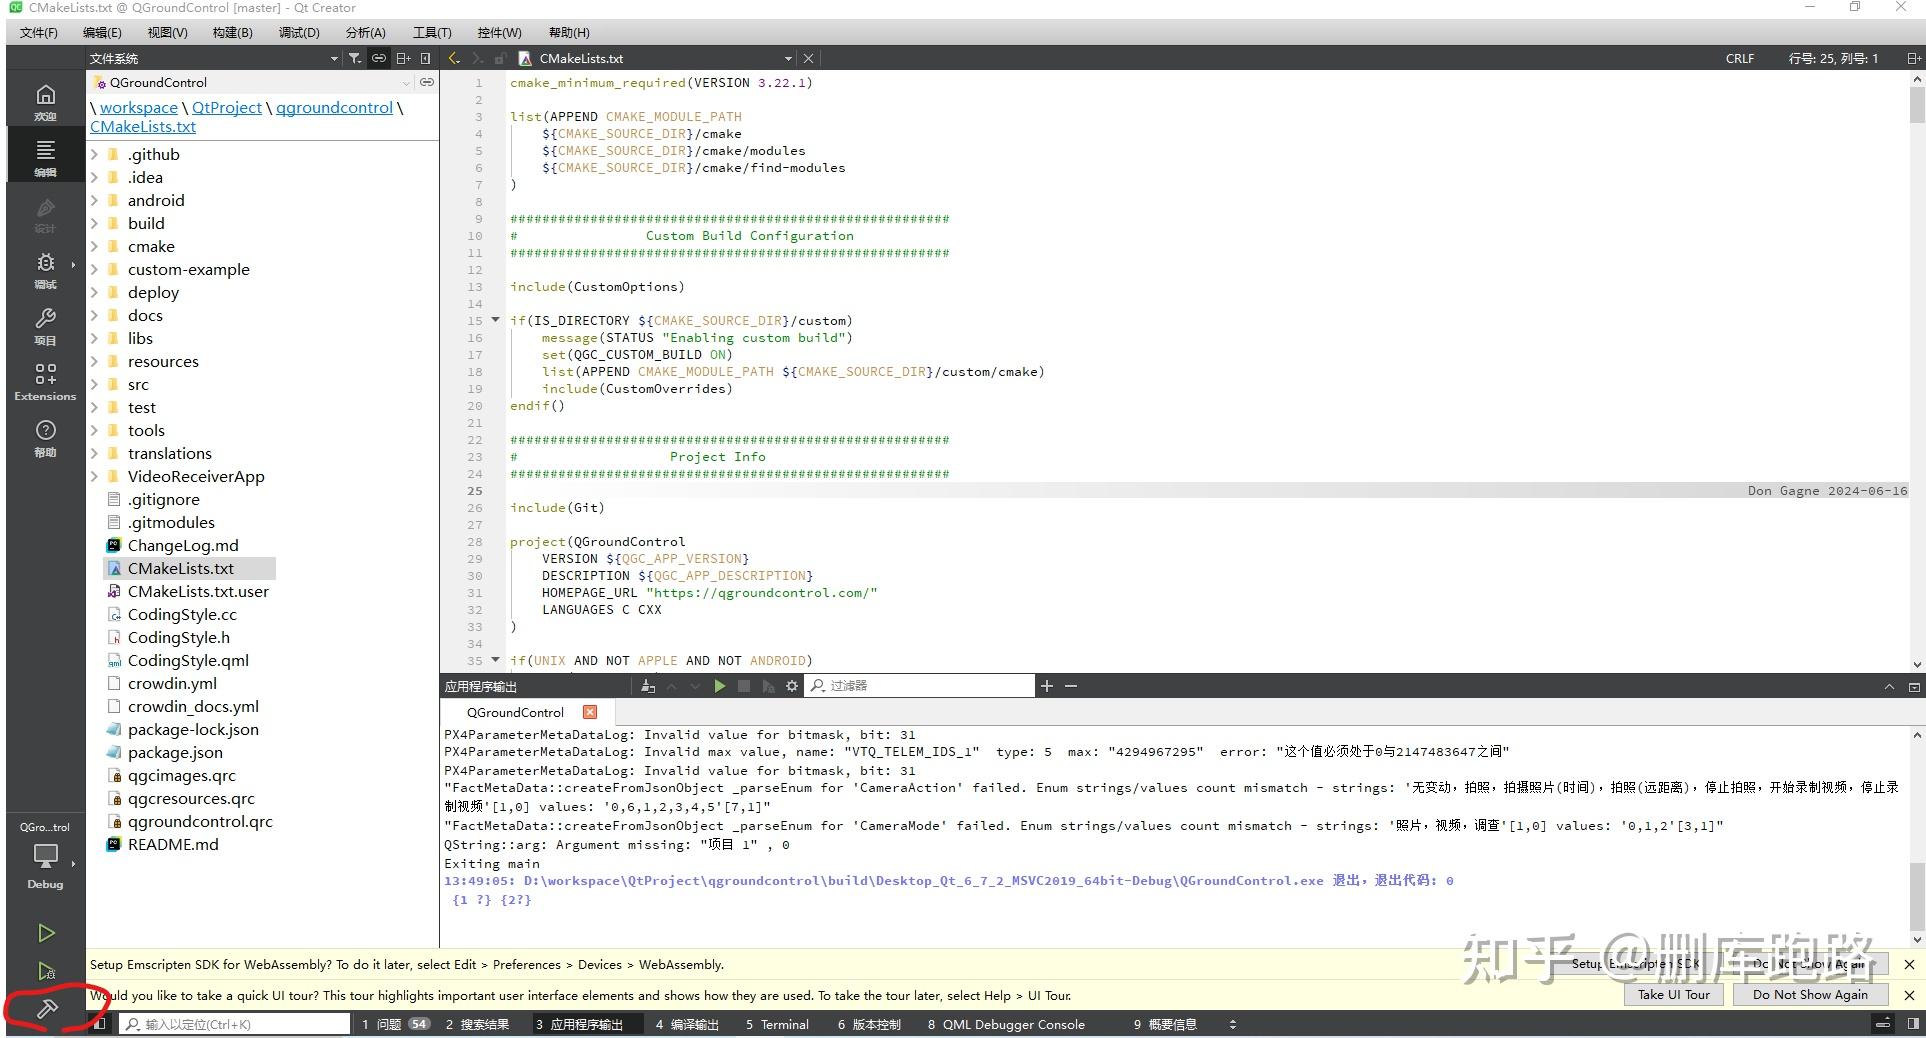The height and width of the screenshot is (1038, 1926).
Task: Collapse the if block at line 15
Action: pos(495,321)
